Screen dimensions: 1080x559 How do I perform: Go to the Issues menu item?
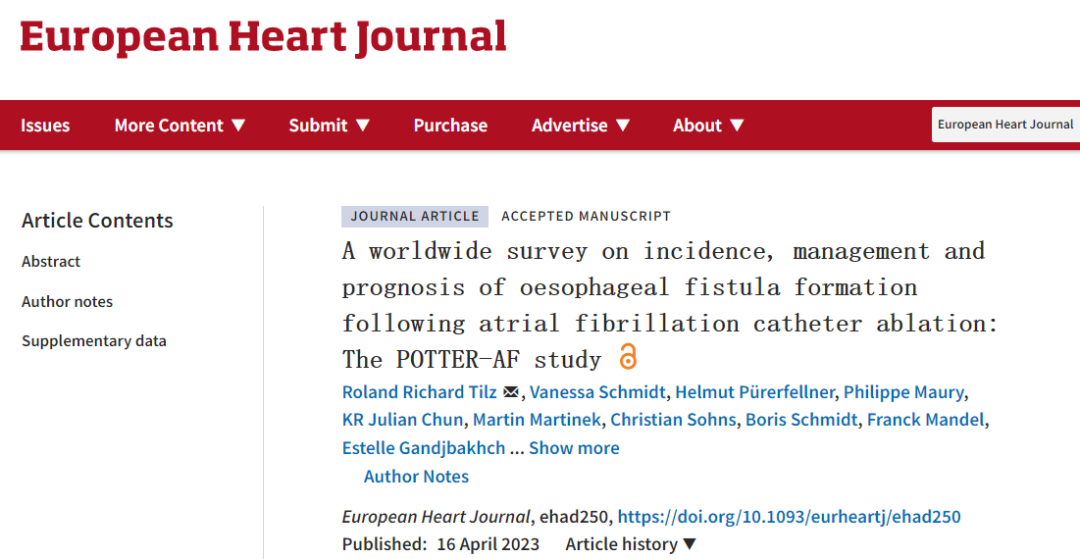[x=45, y=125]
